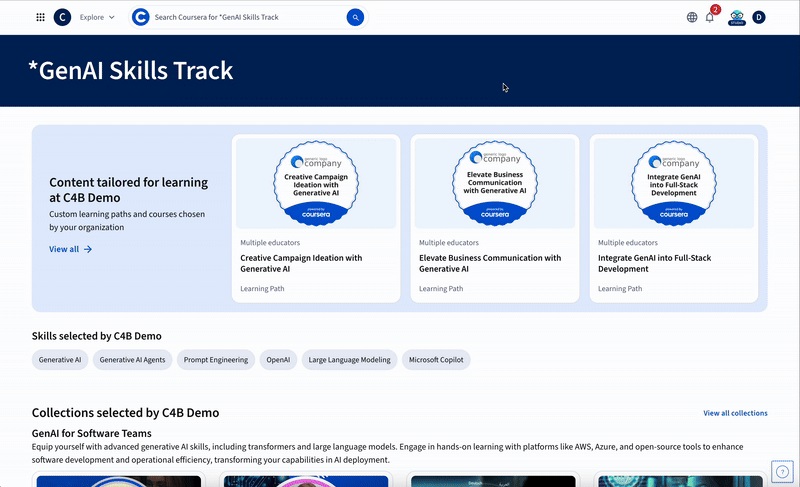Click the *GenAI Skills Track page title

coord(131,70)
